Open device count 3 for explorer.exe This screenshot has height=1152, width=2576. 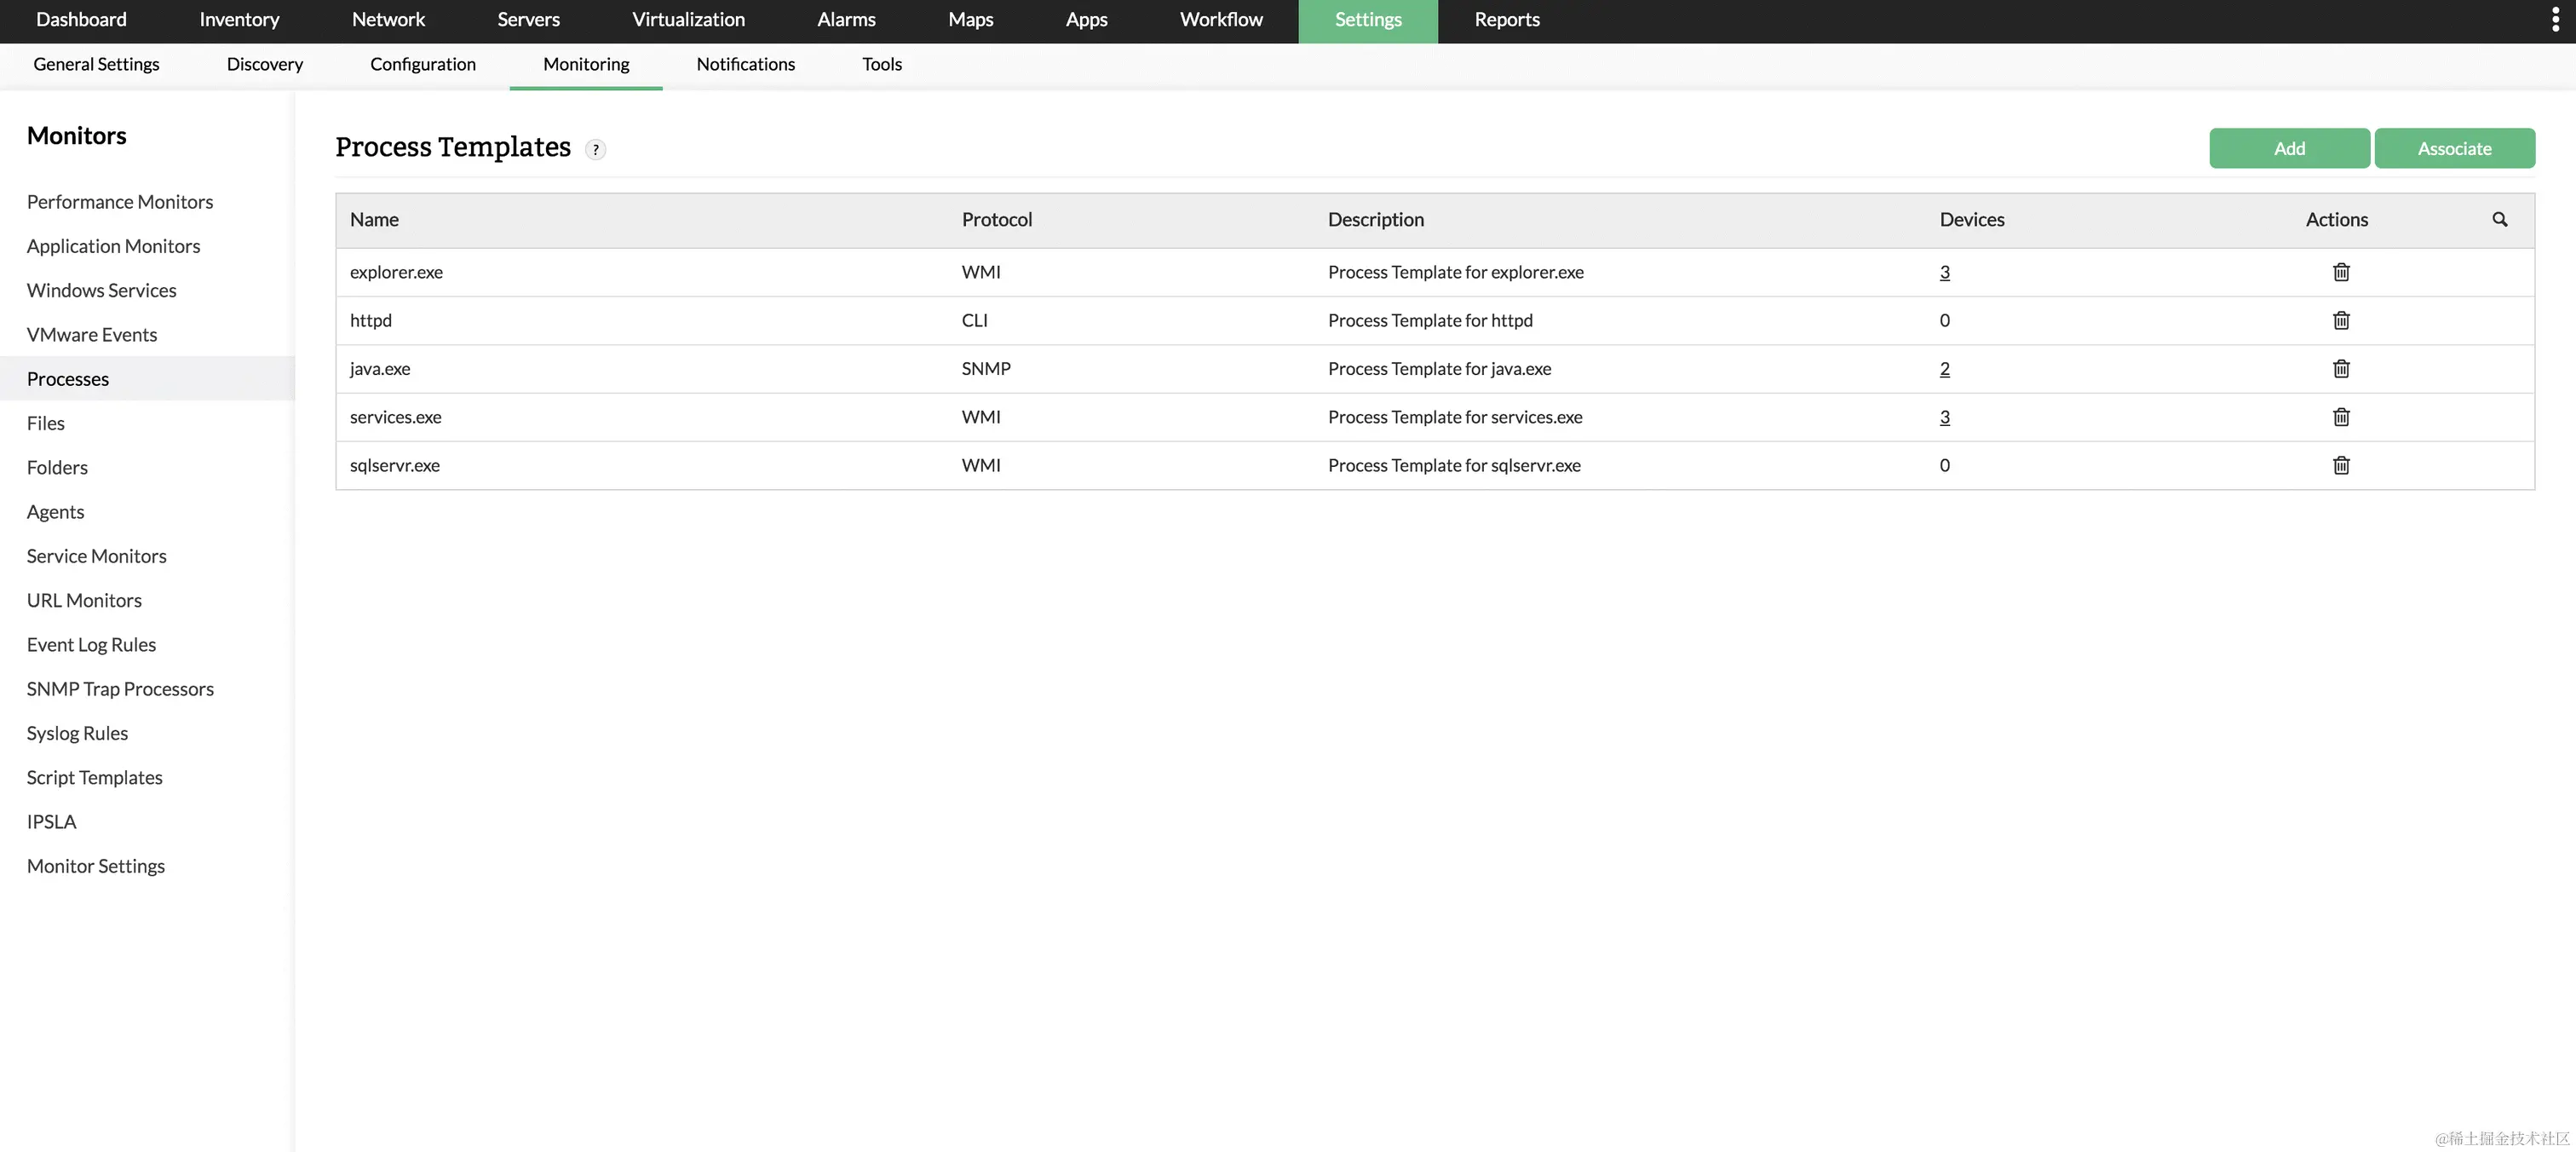click(1944, 272)
